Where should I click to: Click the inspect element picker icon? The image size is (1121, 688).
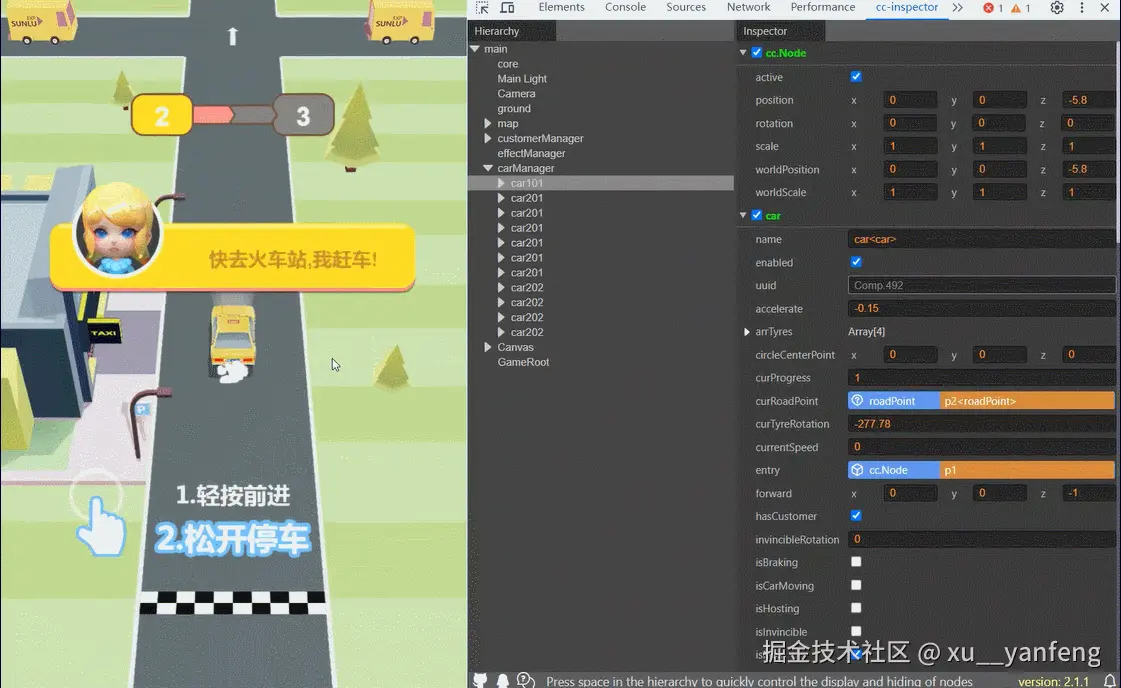pyautogui.click(x=483, y=7)
